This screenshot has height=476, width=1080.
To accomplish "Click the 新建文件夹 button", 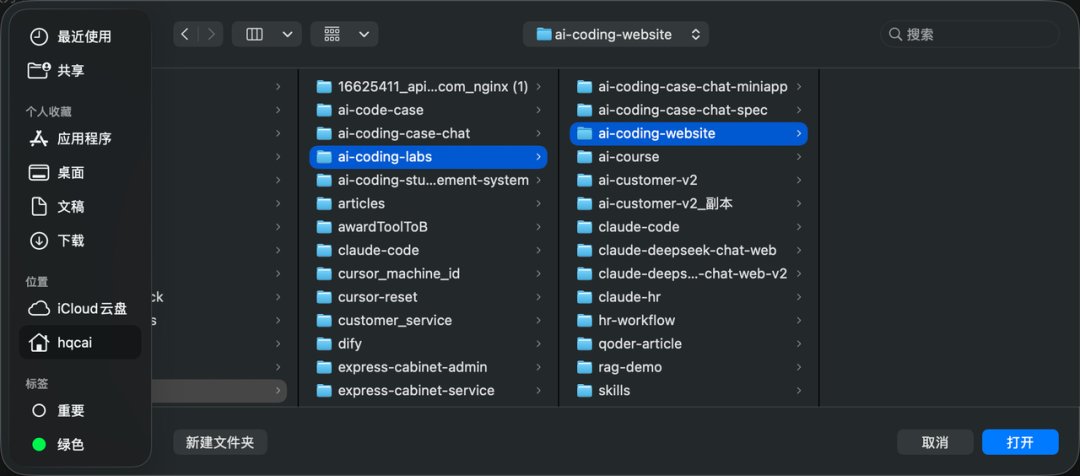I will [x=220, y=442].
